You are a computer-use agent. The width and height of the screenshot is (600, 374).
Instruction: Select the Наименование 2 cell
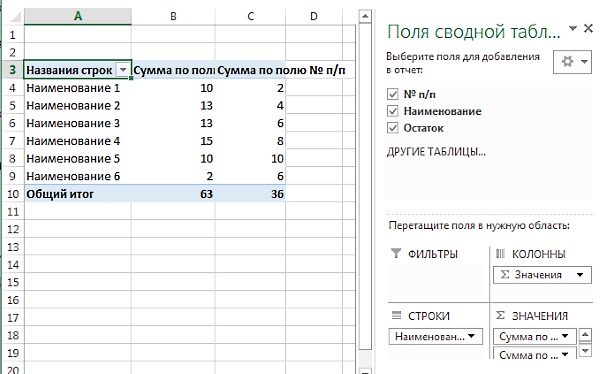78,106
